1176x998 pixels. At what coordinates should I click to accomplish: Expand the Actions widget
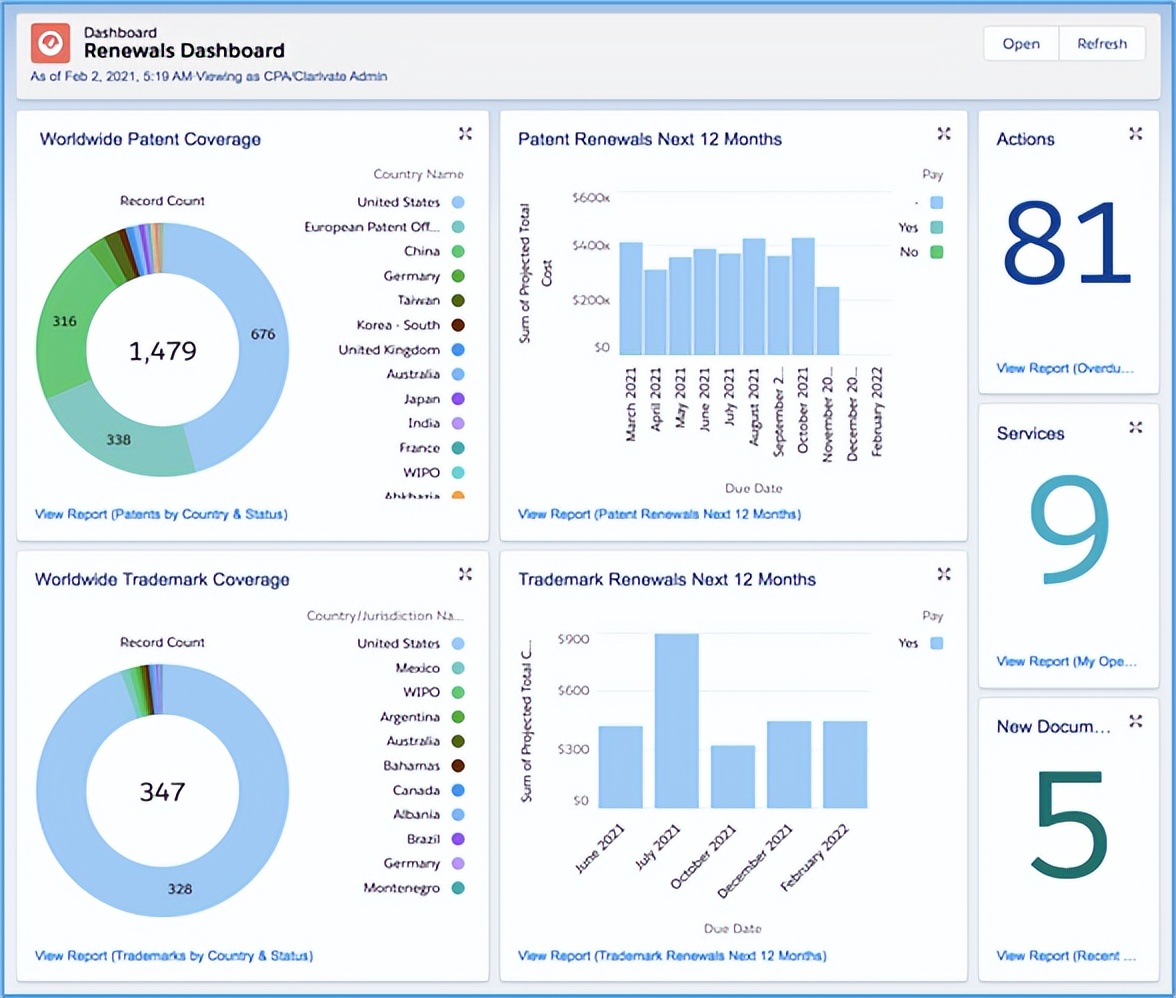tap(1135, 134)
